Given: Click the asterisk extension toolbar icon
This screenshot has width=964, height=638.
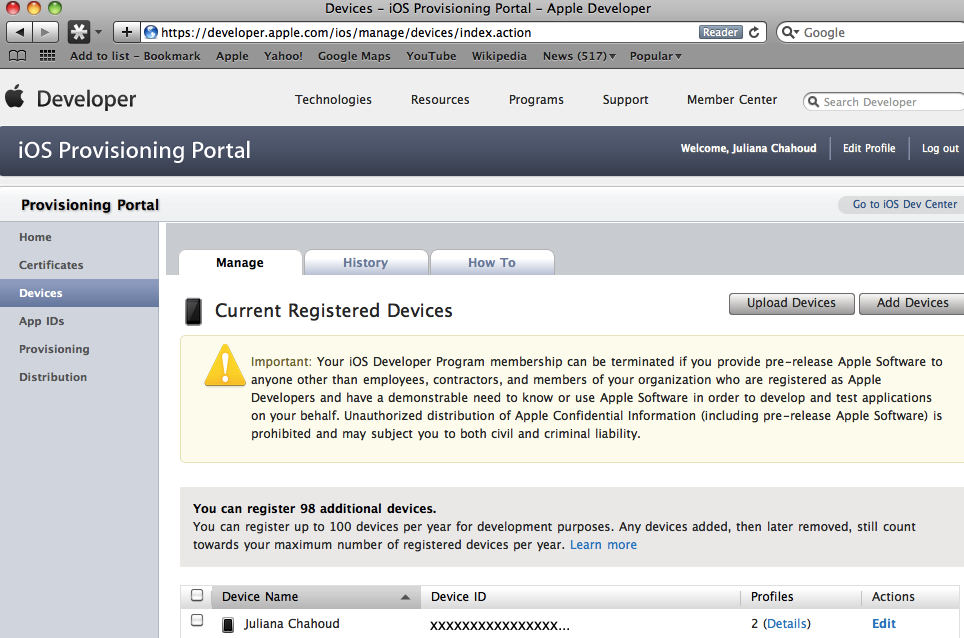Looking at the screenshot, I should [78, 32].
